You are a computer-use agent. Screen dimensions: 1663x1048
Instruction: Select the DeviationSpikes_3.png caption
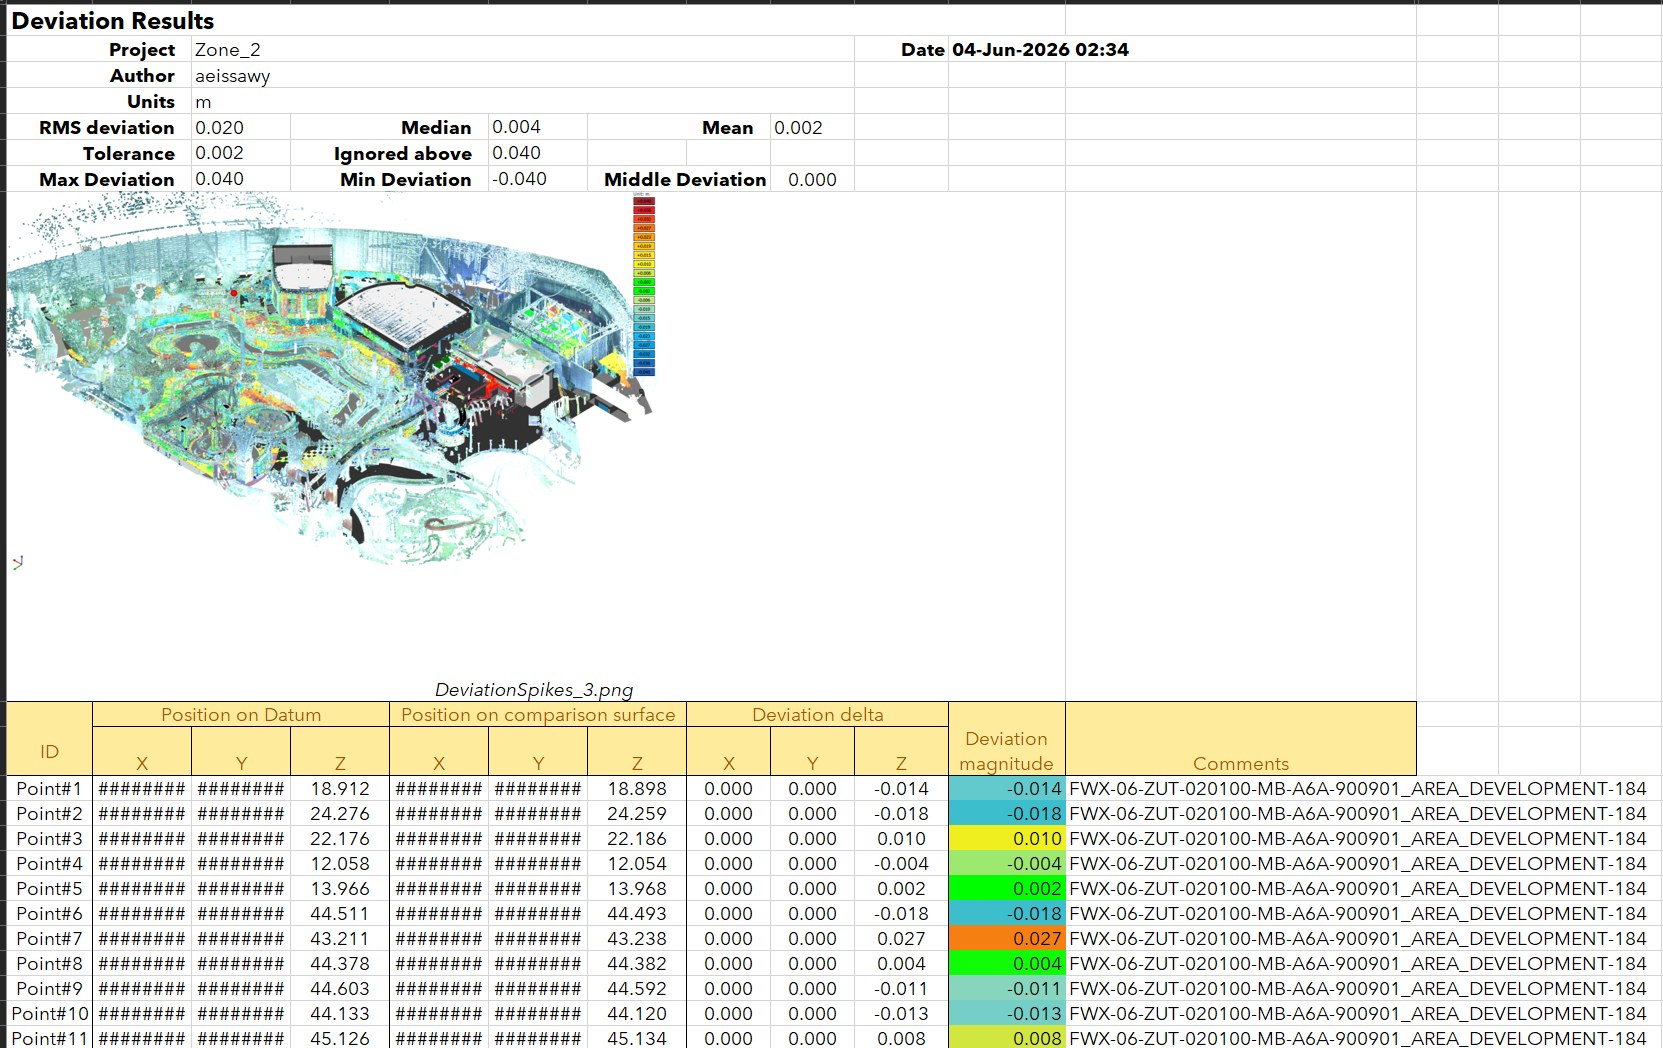[x=534, y=690]
